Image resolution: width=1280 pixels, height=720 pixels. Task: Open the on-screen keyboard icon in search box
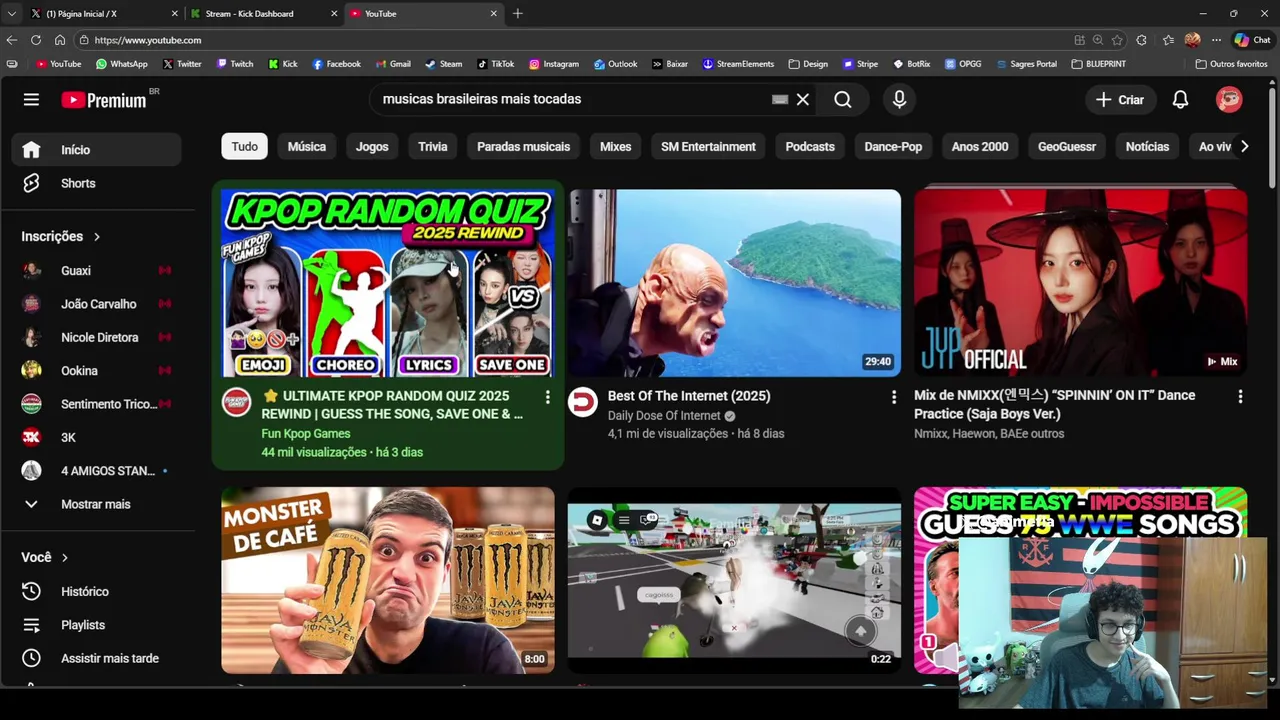pos(779,99)
